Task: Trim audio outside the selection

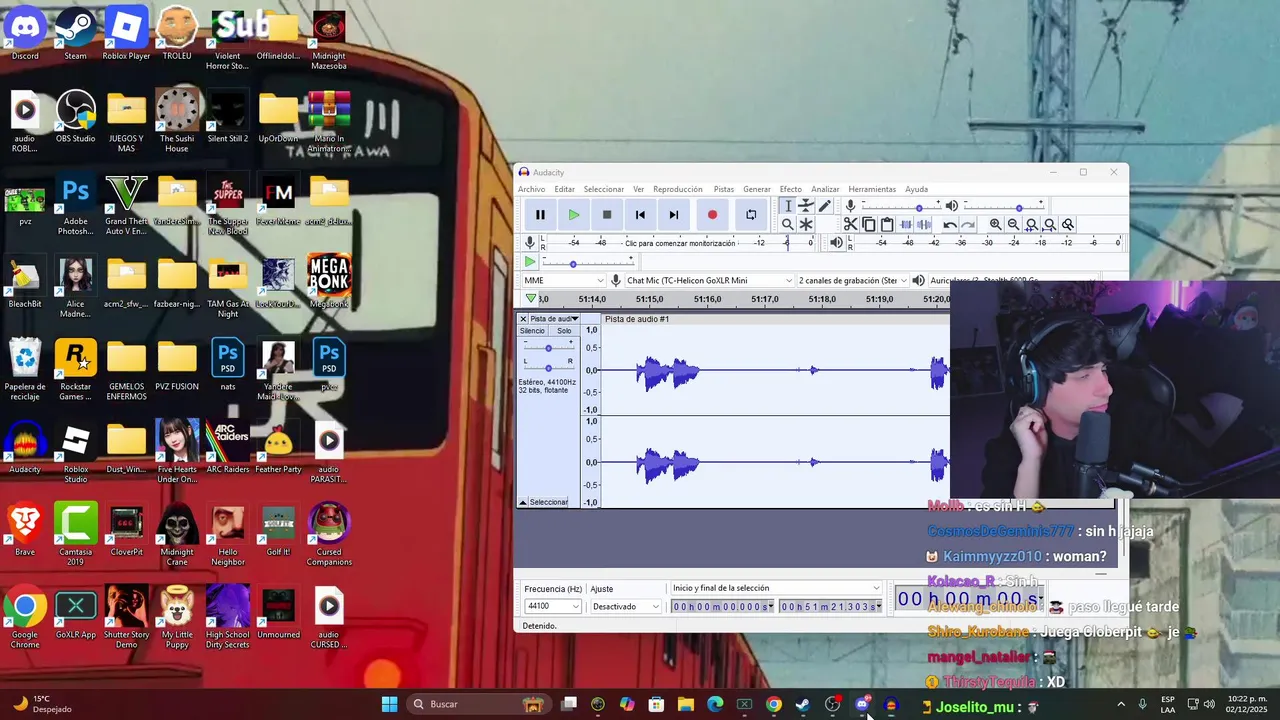Action: click(x=906, y=224)
